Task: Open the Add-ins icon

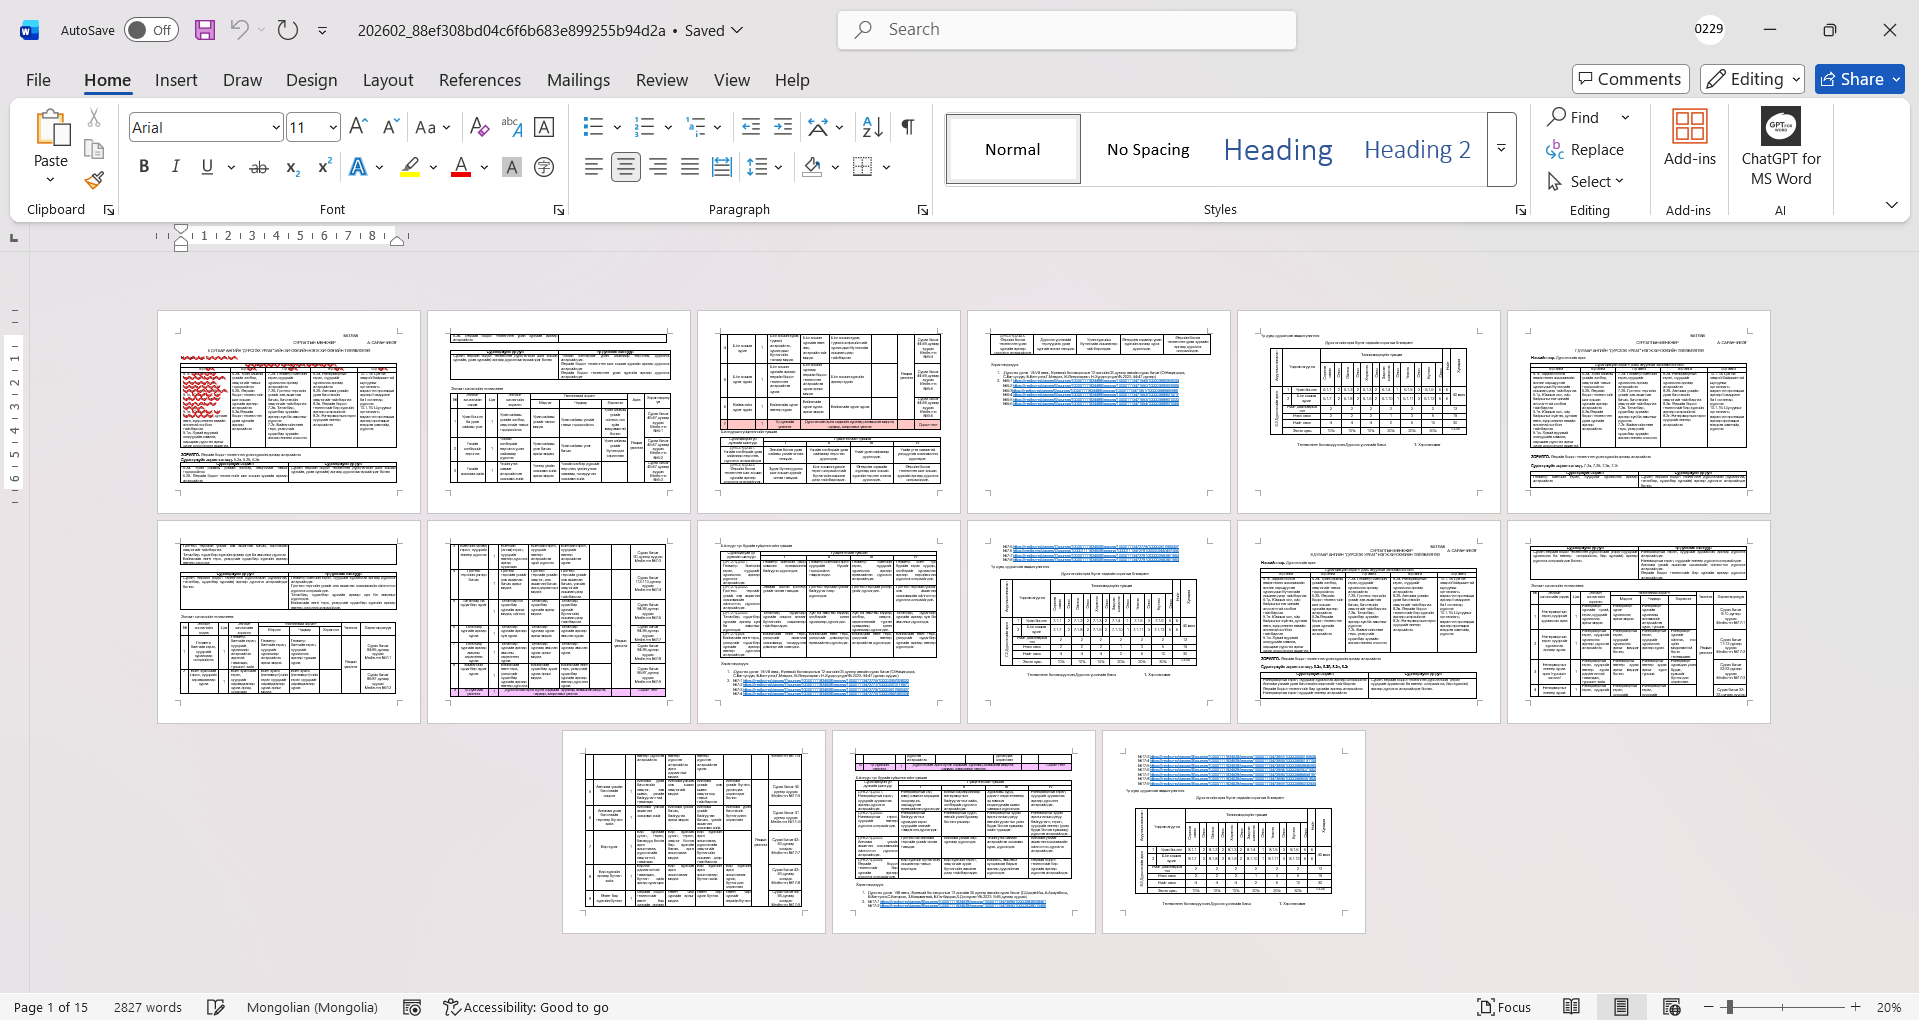Action: point(1689,138)
